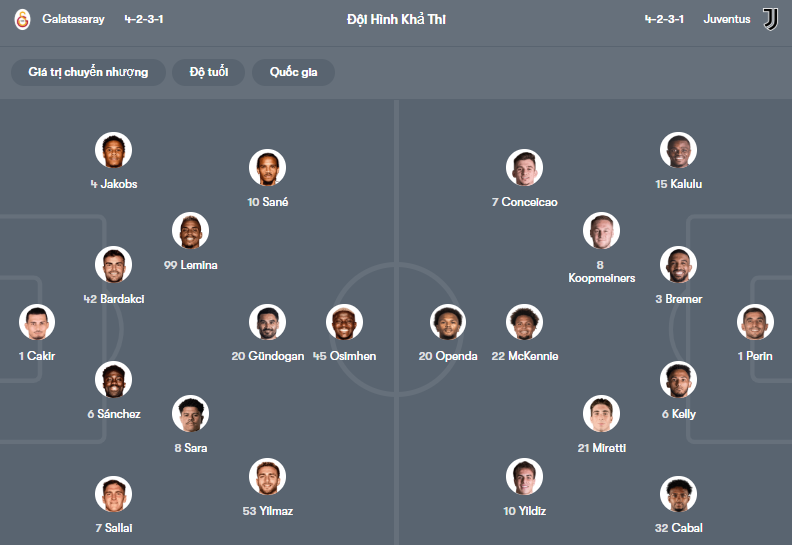Viewport: 792px width, 545px height.
Task: Select Koopmeiners' player portrait
Action: tap(601, 231)
